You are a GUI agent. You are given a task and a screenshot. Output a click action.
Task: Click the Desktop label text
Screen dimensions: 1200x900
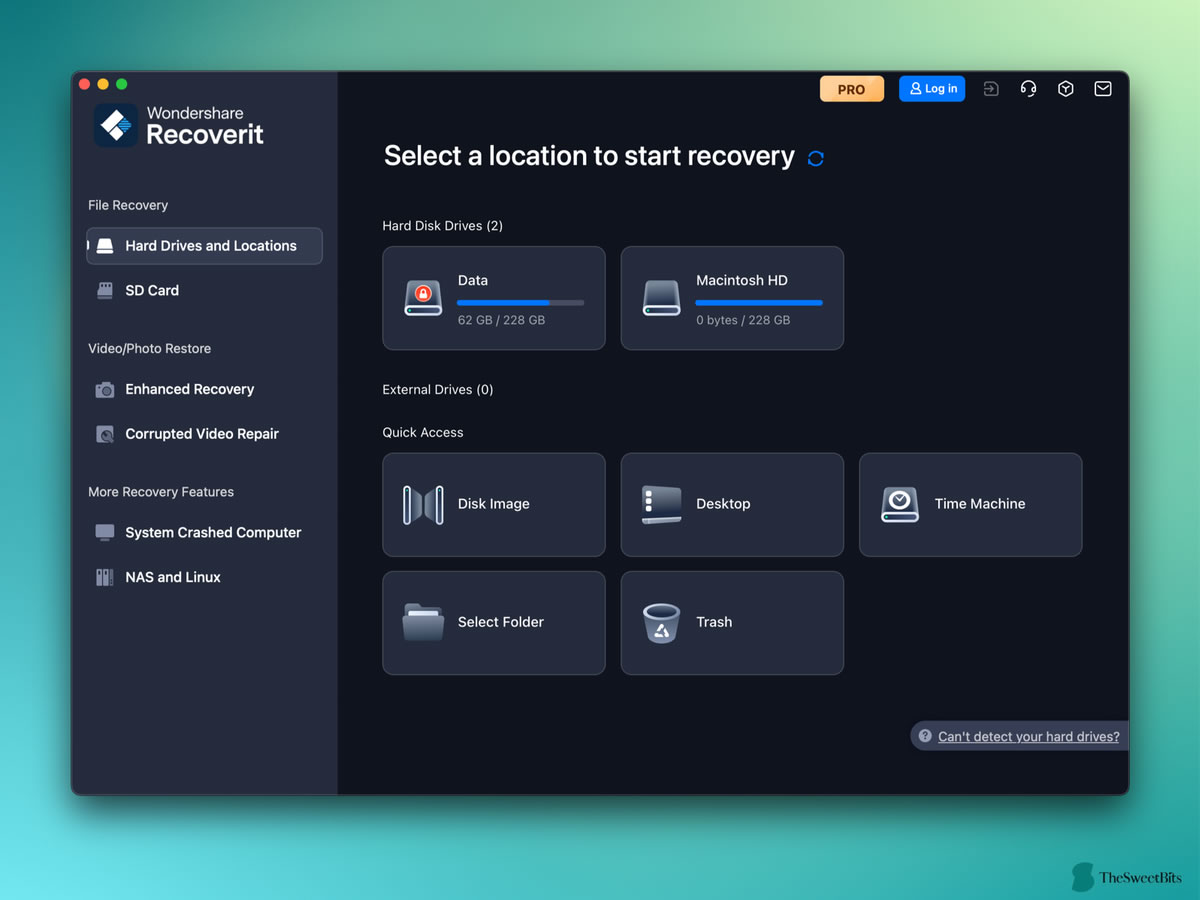click(723, 504)
